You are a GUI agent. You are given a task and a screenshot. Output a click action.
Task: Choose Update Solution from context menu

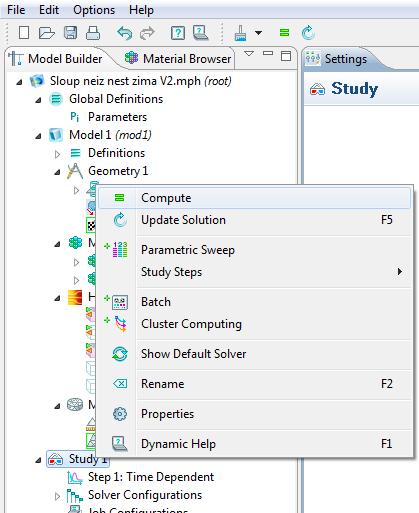tap(255, 220)
